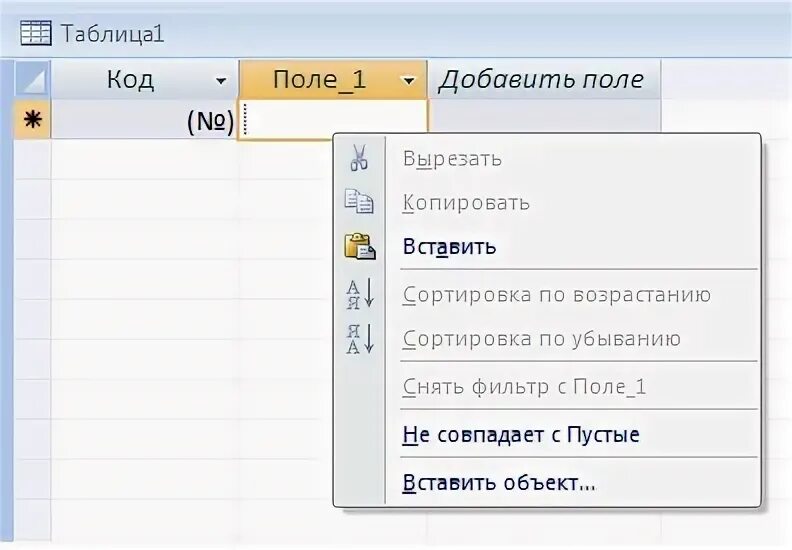The width and height of the screenshot is (792, 550).
Task: Choose Вставить from the context menu
Action: pos(449,246)
